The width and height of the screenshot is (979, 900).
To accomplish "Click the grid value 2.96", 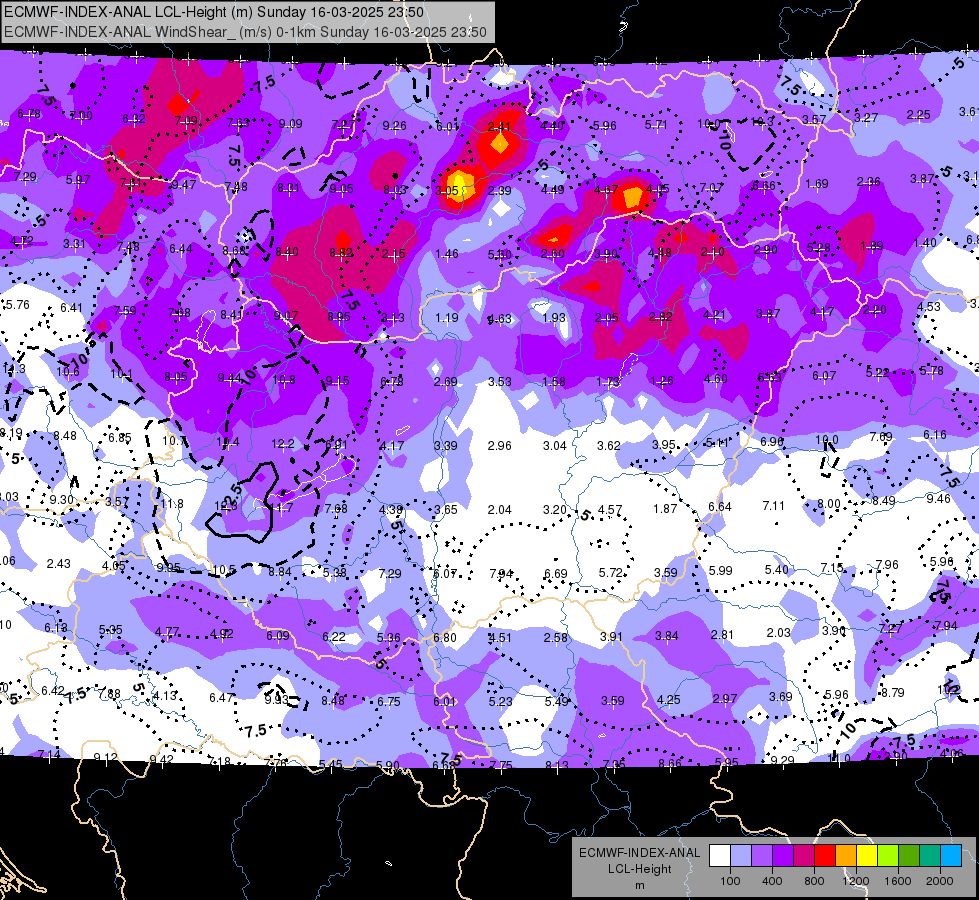I will (x=499, y=445).
